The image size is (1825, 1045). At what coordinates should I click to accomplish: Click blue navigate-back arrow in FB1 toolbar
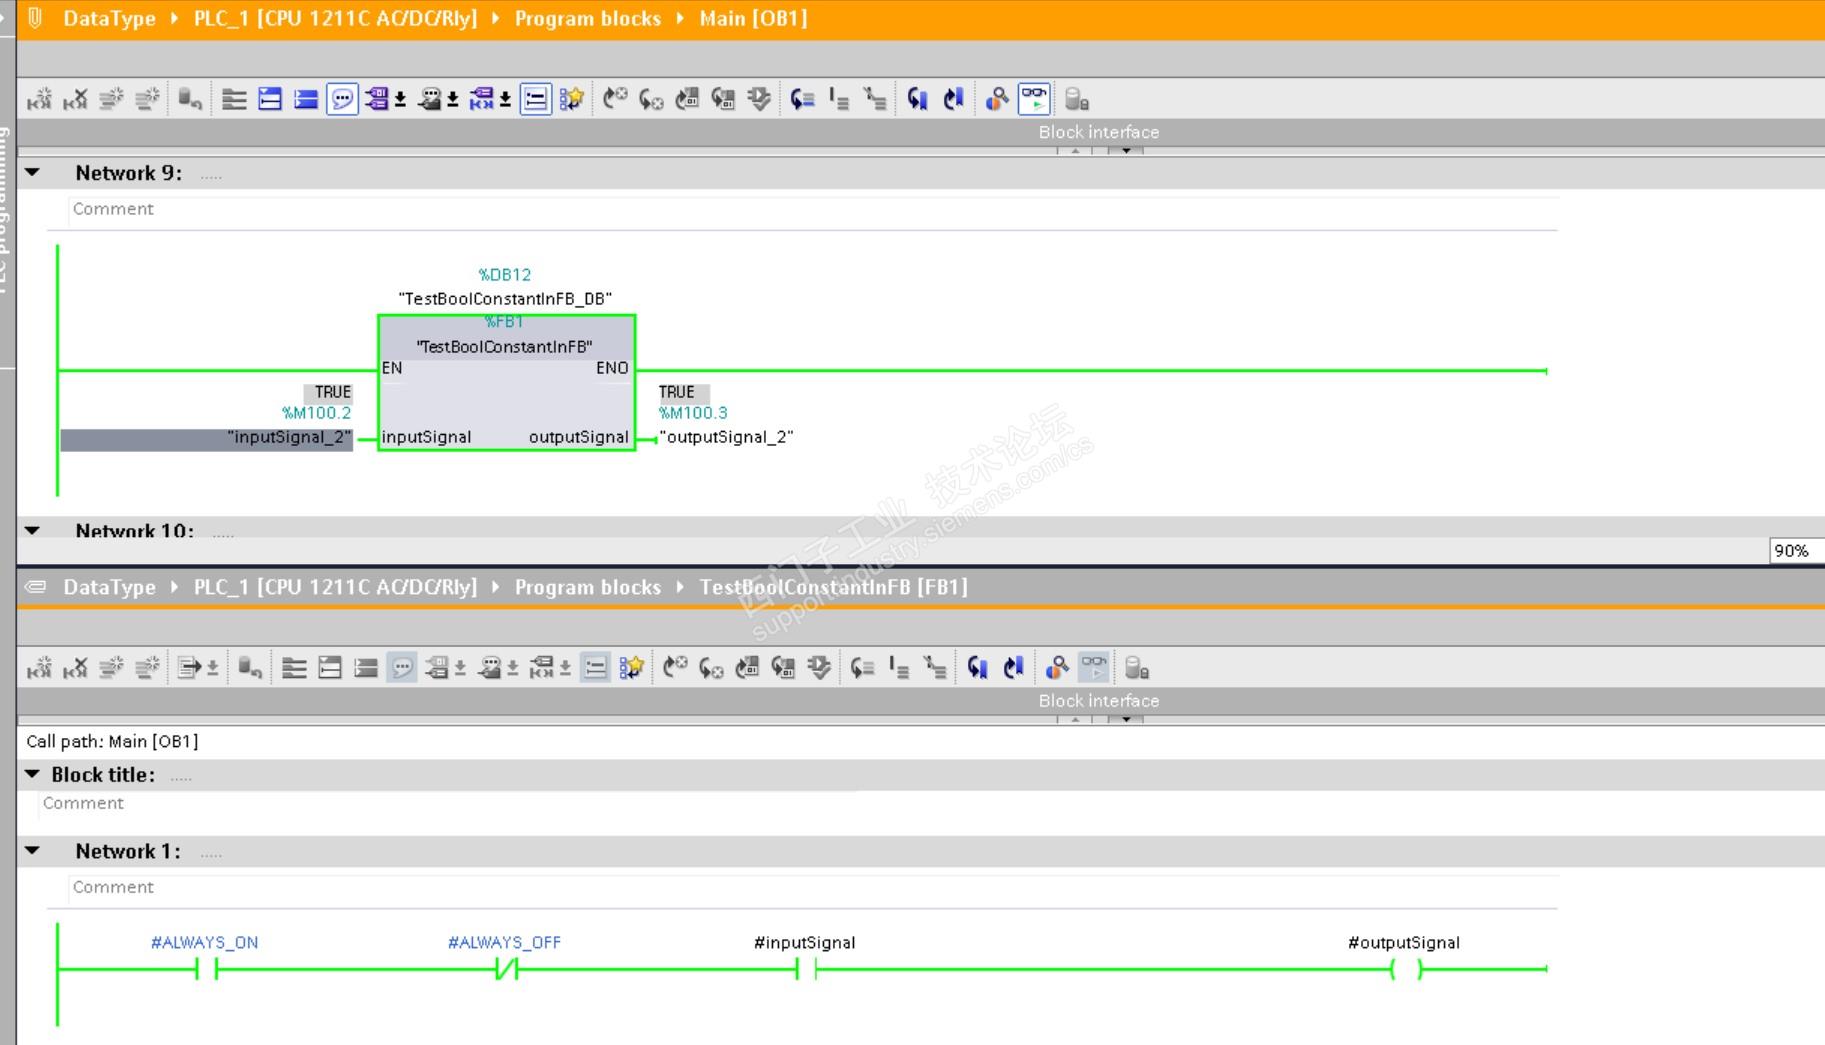pos(977,668)
